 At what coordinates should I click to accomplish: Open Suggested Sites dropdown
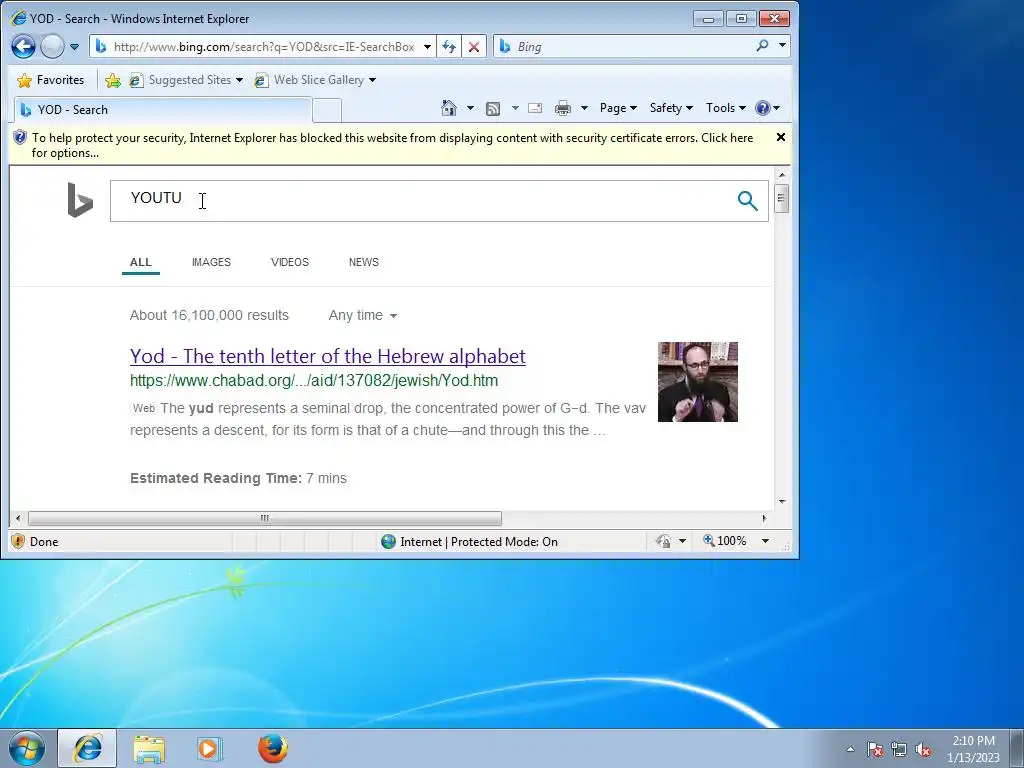tap(186, 80)
